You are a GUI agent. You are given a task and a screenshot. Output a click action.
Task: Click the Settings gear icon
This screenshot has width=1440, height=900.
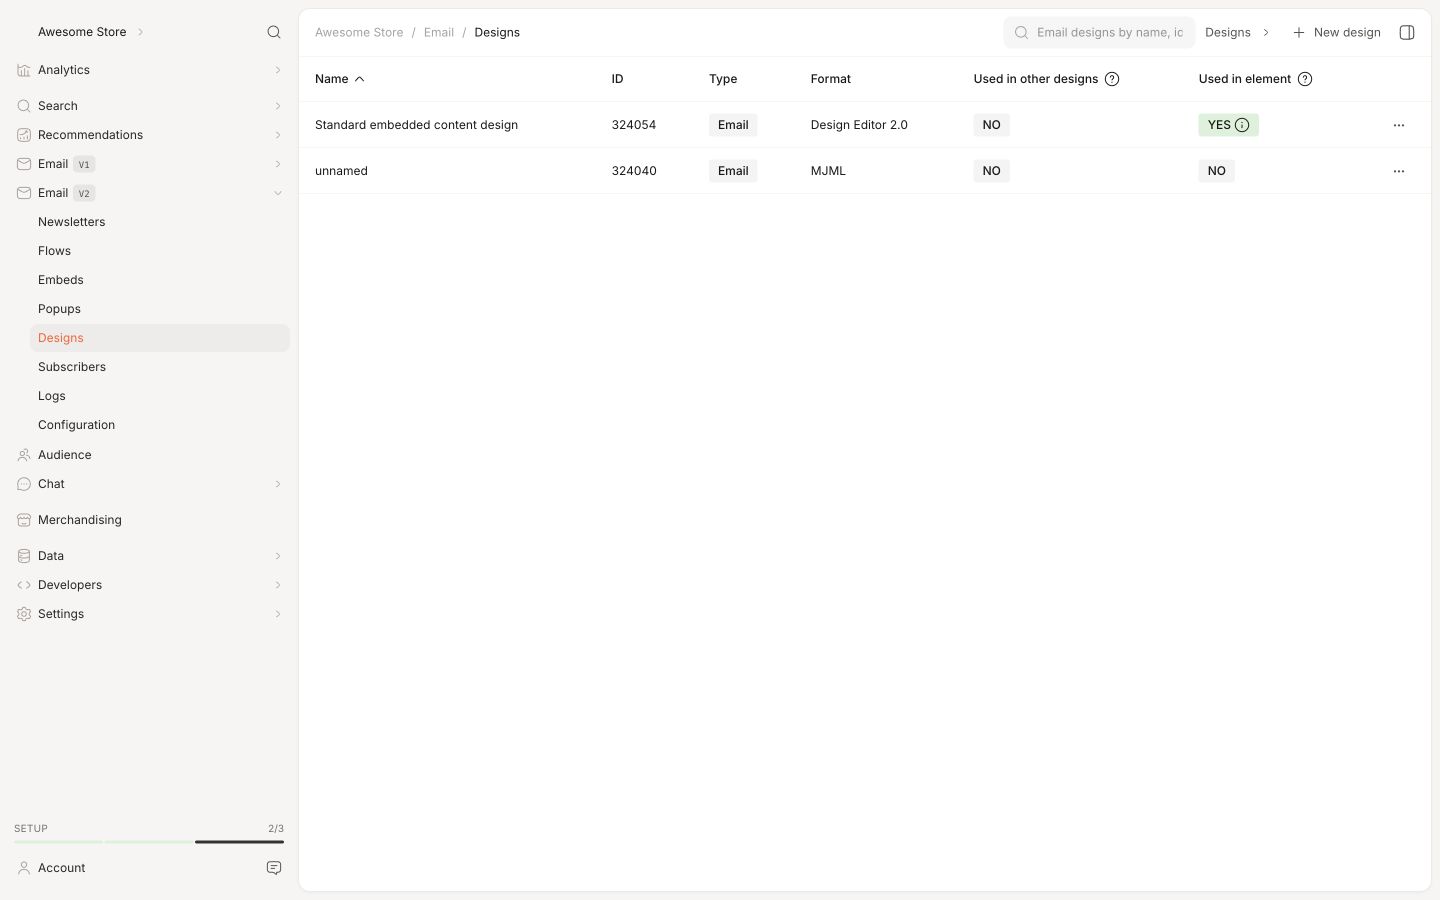[24, 614]
